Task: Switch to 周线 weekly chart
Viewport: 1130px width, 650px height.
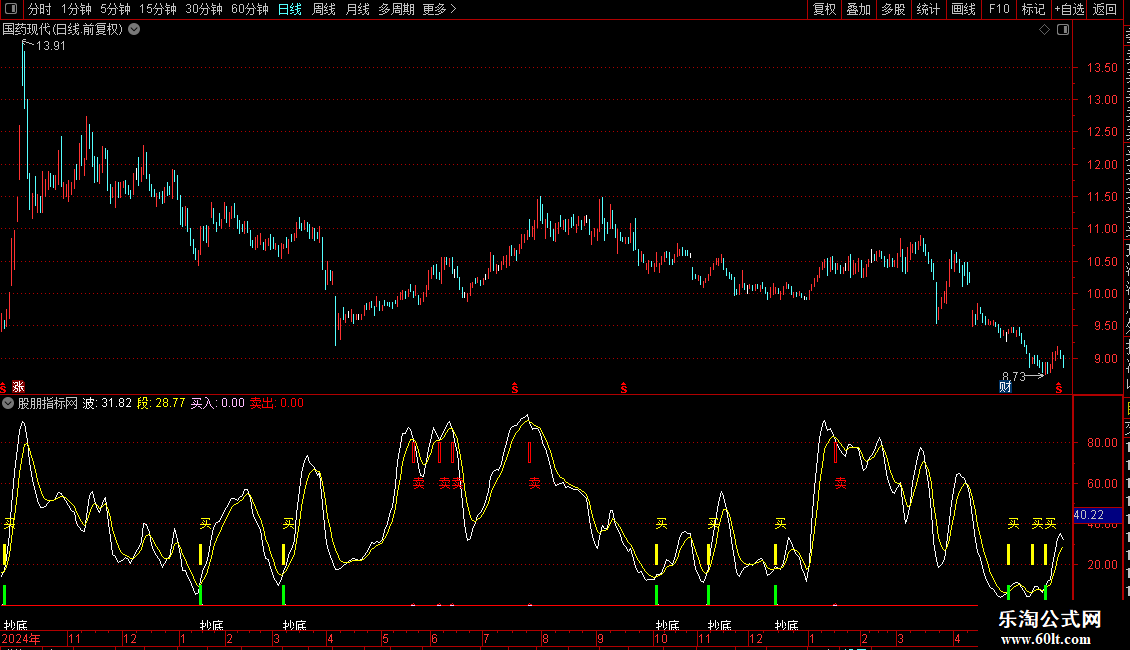Action: click(x=324, y=9)
